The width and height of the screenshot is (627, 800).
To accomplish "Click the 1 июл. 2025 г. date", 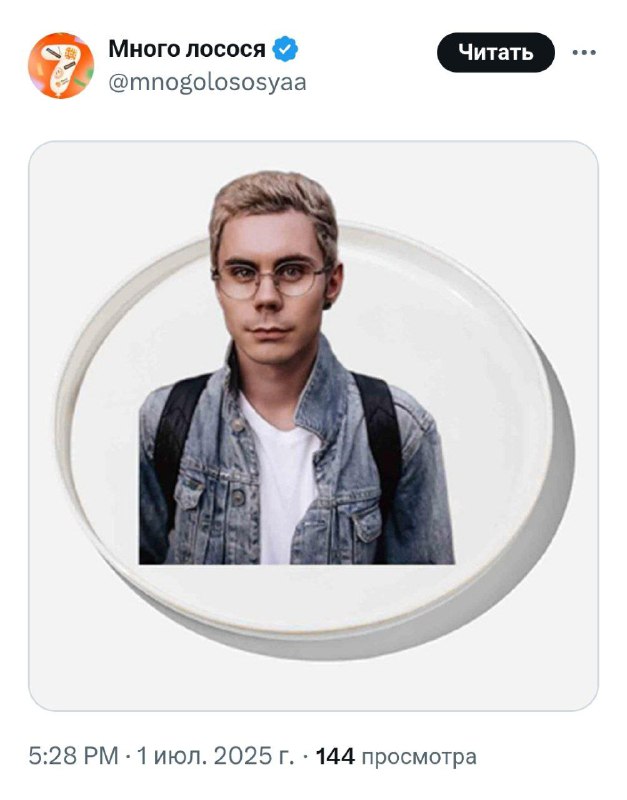I will point(215,756).
